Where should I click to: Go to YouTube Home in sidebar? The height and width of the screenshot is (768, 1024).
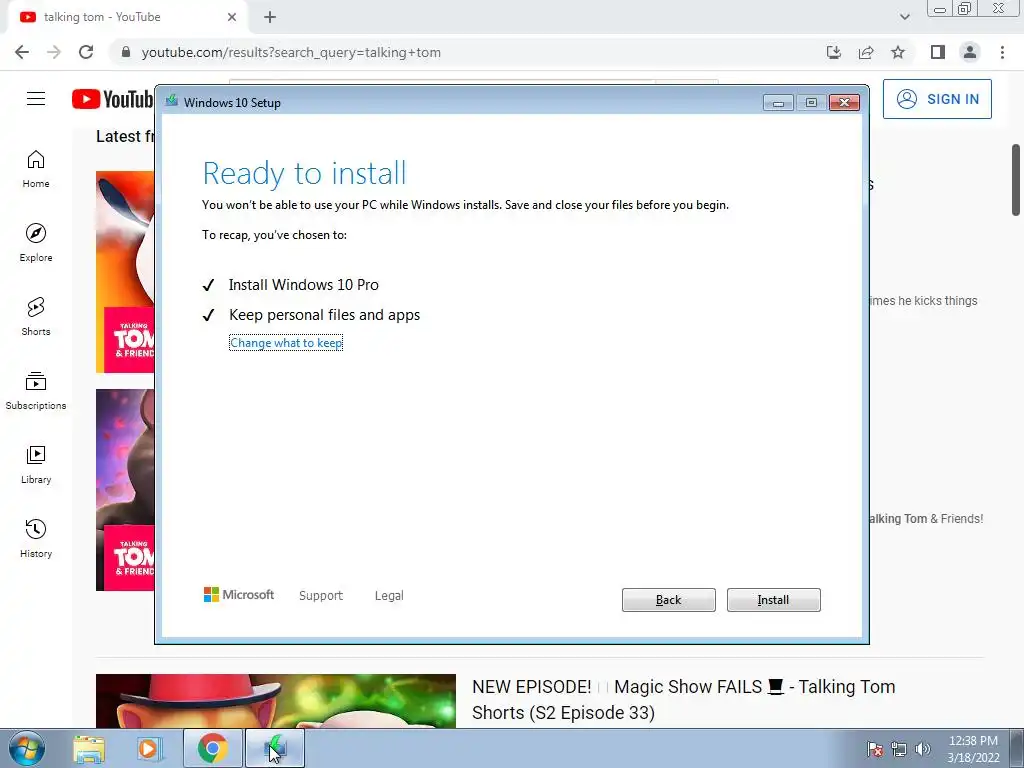(x=36, y=169)
